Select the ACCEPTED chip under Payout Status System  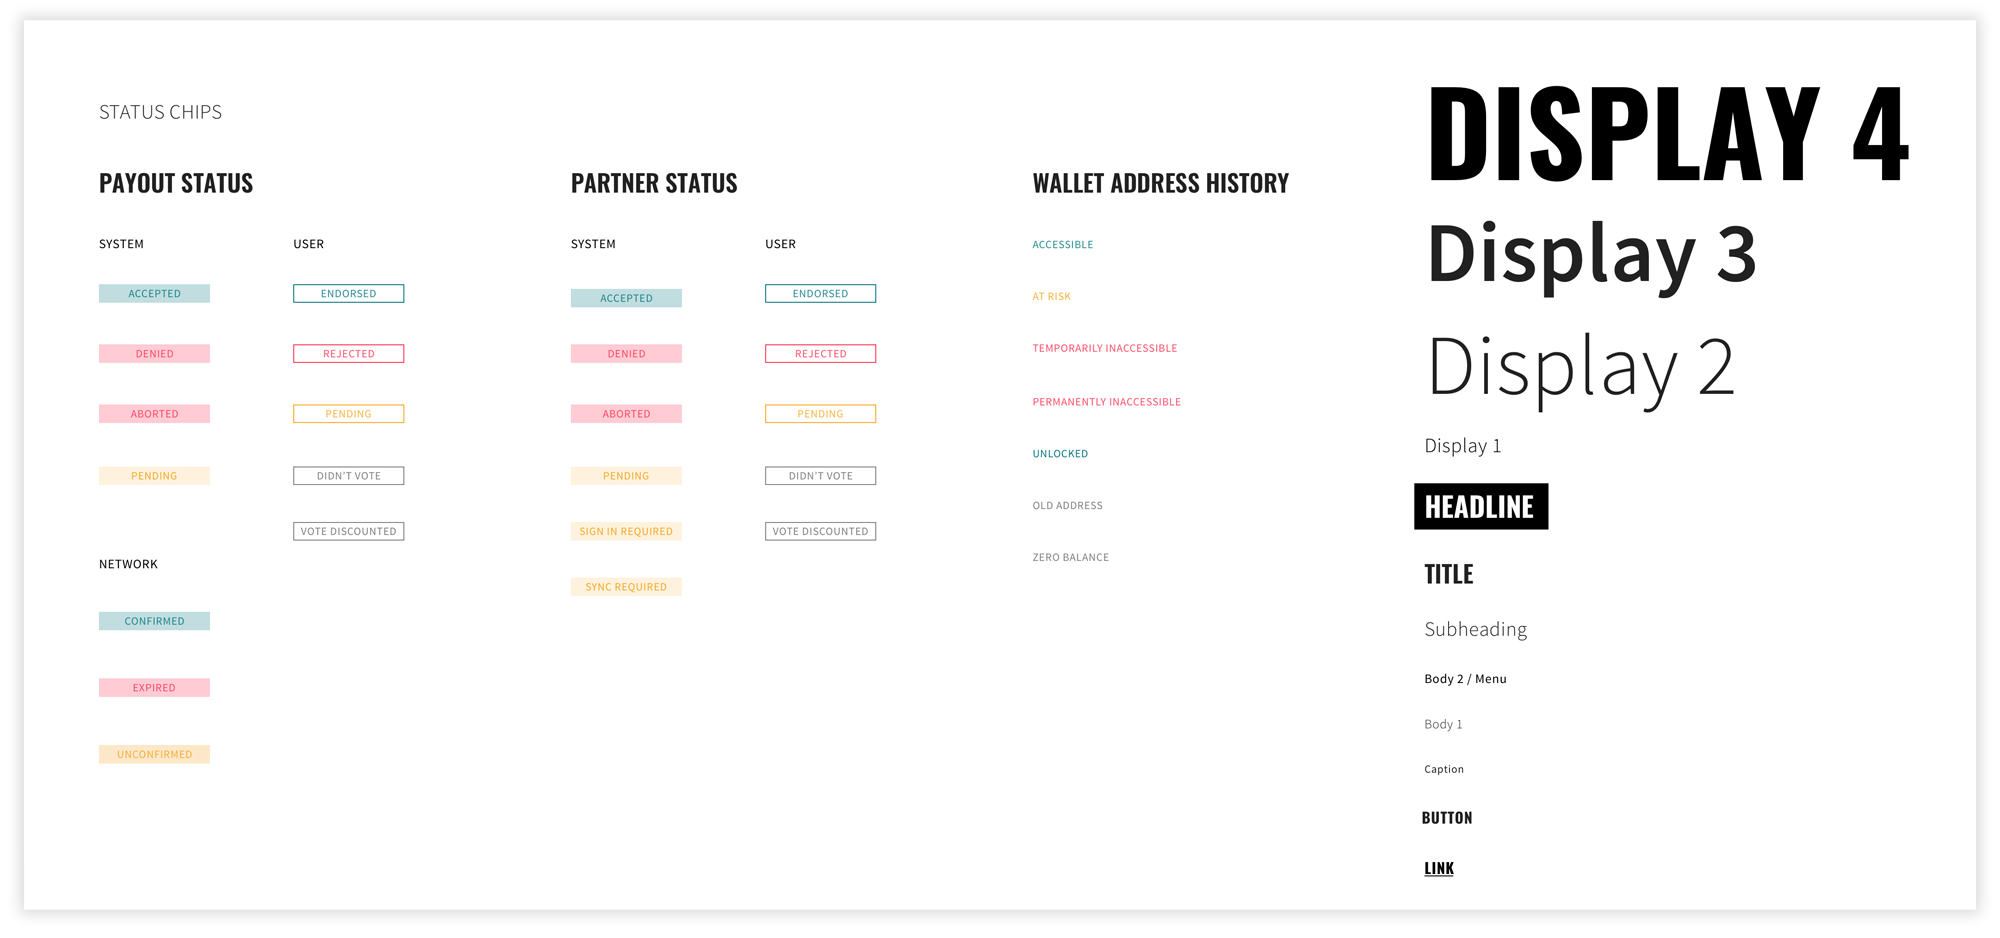[154, 293]
